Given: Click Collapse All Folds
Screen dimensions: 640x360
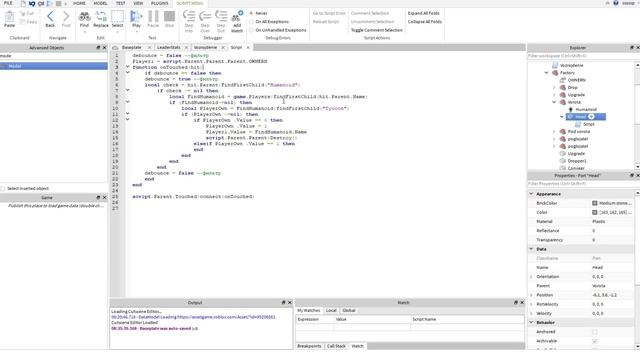Looking at the screenshot, I should point(424,22).
